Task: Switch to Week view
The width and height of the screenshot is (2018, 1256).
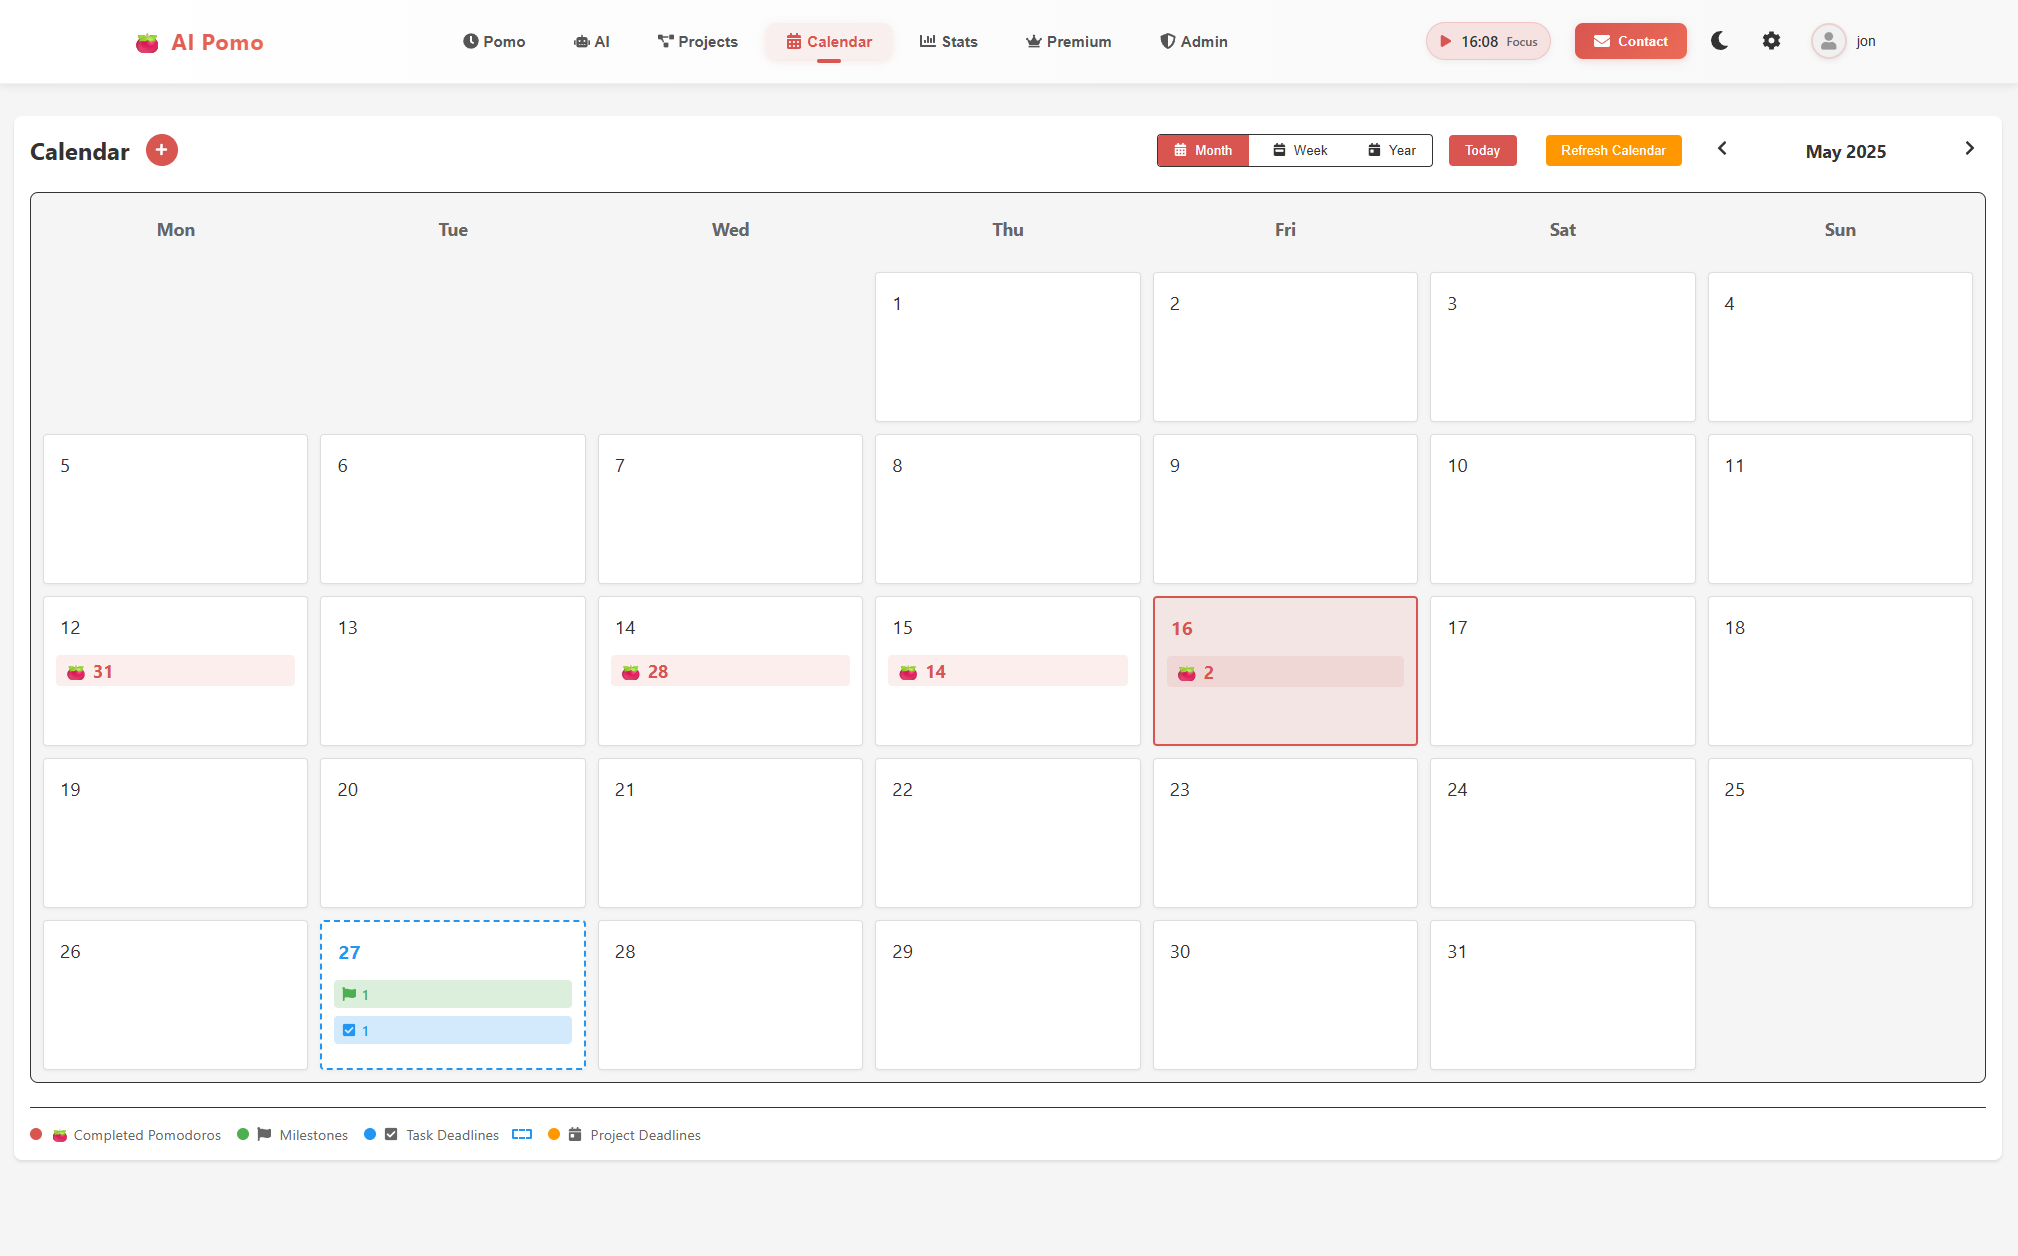Action: [x=1300, y=150]
